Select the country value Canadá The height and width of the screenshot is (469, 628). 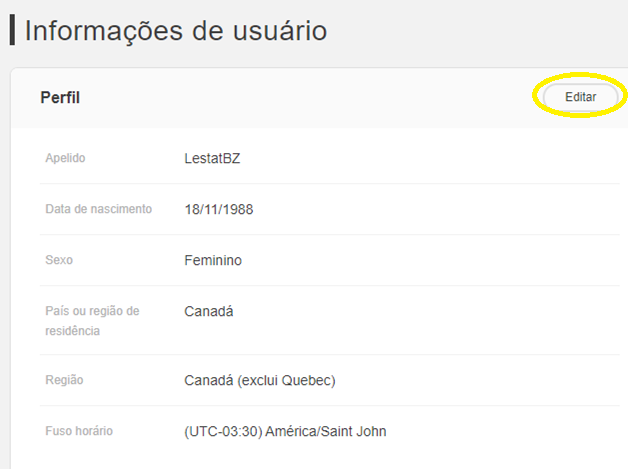208,311
